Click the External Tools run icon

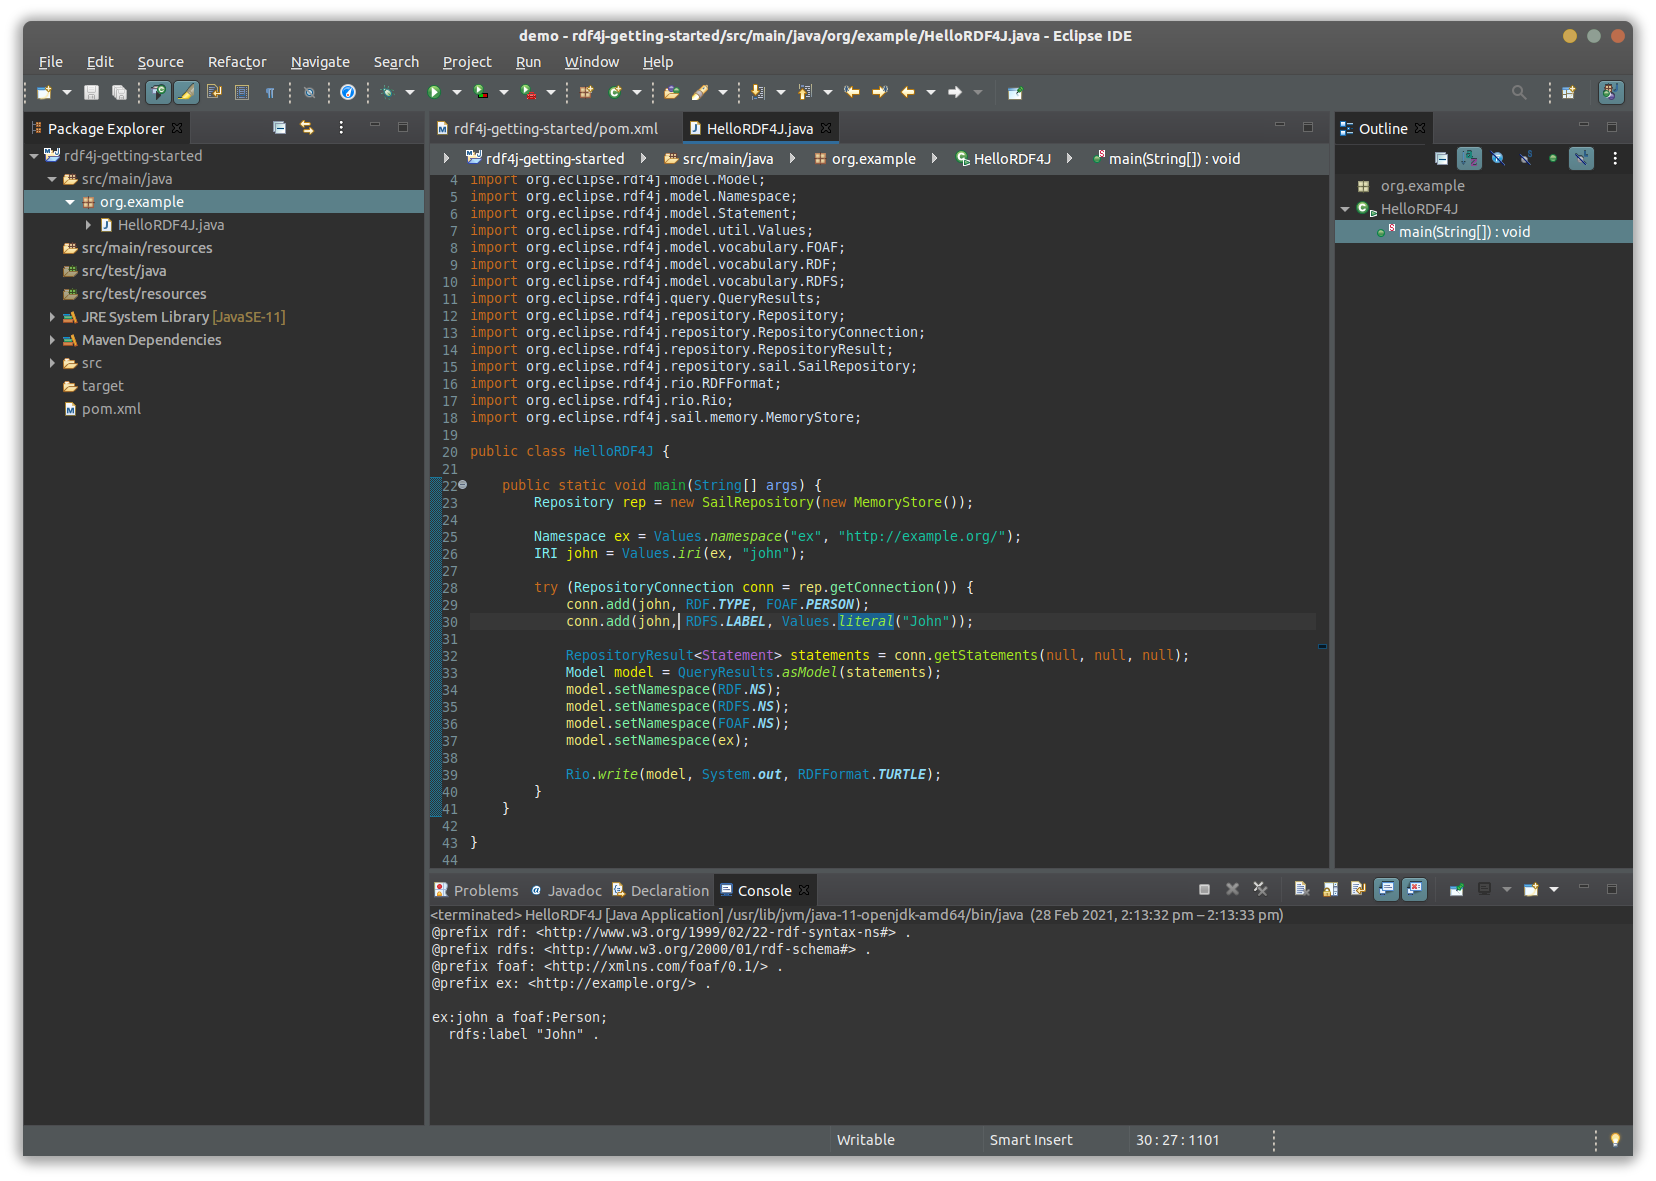[528, 93]
